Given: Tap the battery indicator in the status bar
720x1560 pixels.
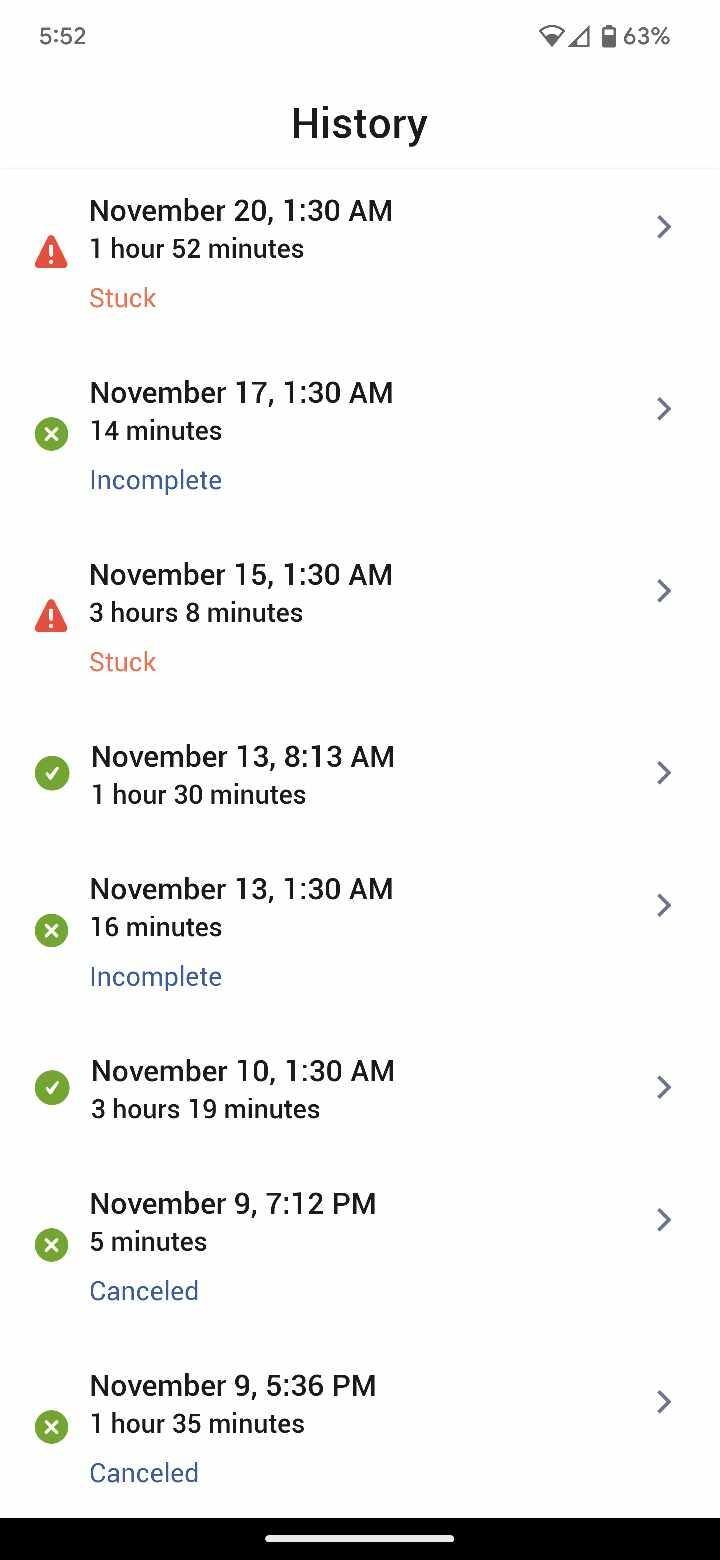Looking at the screenshot, I should [608, 37].
